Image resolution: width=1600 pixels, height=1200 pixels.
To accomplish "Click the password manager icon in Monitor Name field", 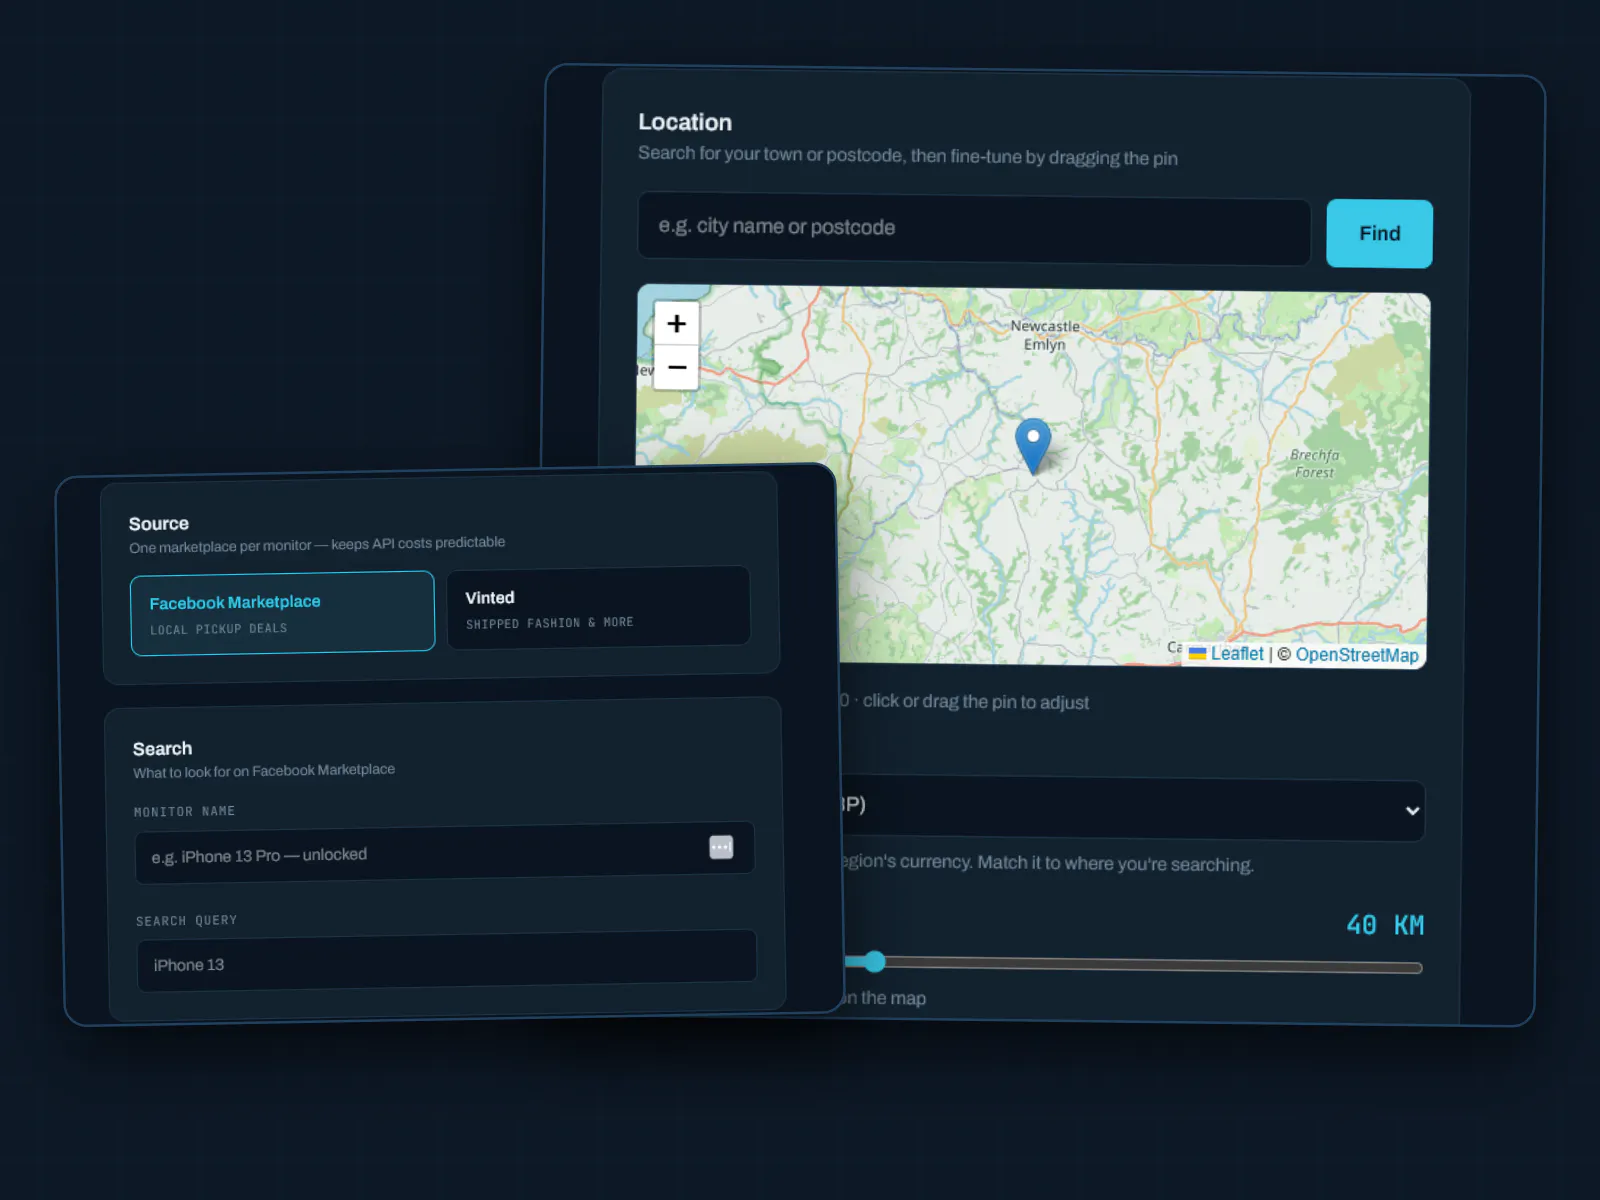I will (721, 847).
